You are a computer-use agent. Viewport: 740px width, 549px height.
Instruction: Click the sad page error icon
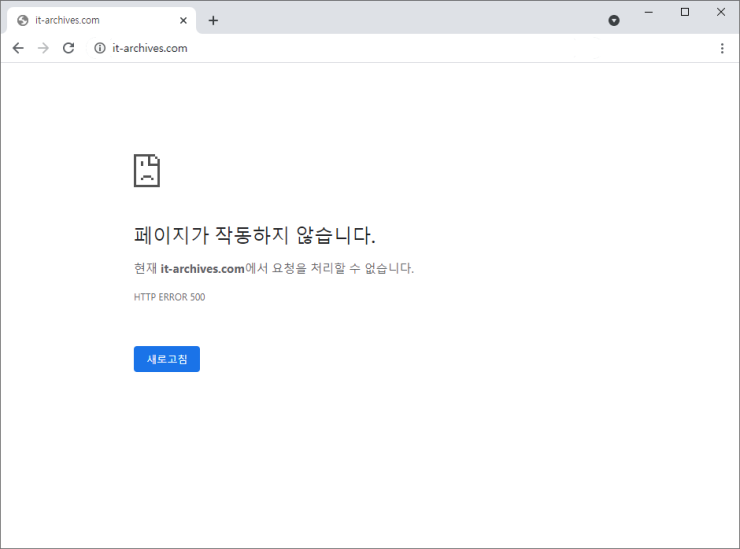click(147, 170)
